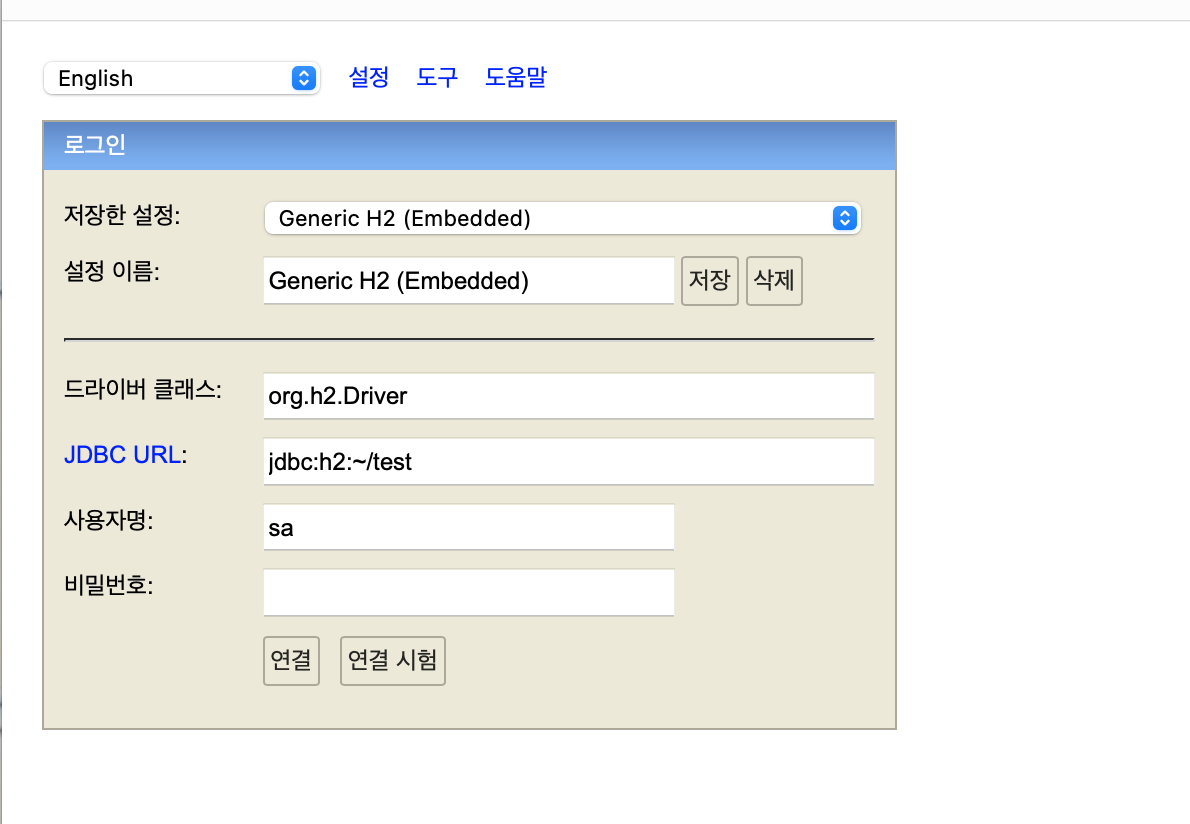Open the 도구 link
The image size is (1190, 824).
click(x=437, y=77)
